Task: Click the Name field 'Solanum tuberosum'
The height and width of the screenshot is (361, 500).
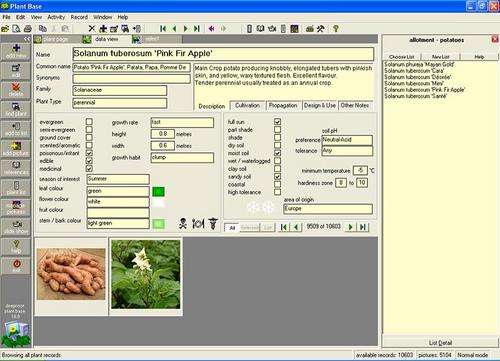Action: pyautogui.click(x=223, y=54)
